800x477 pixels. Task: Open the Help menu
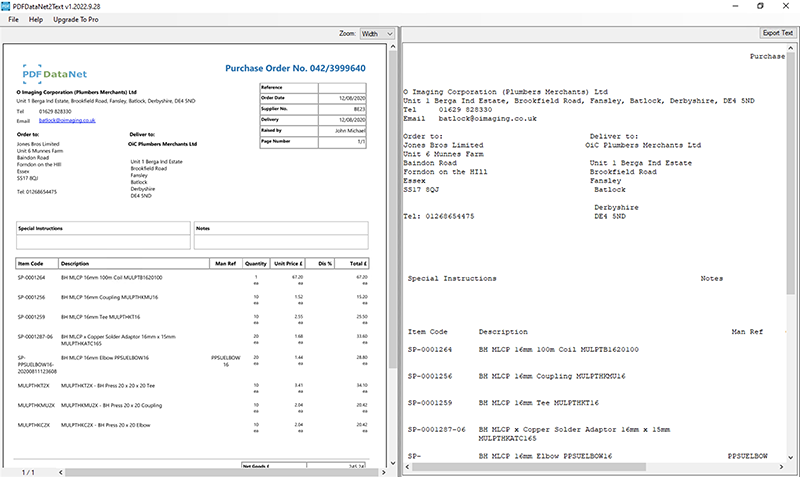tap(36, 19)
